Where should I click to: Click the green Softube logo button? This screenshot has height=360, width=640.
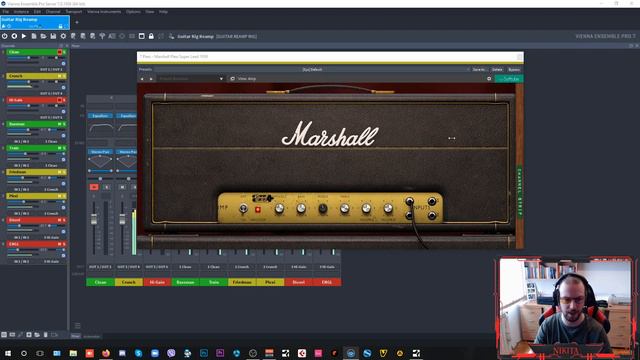pyautogui.click(x=509, y=79)
